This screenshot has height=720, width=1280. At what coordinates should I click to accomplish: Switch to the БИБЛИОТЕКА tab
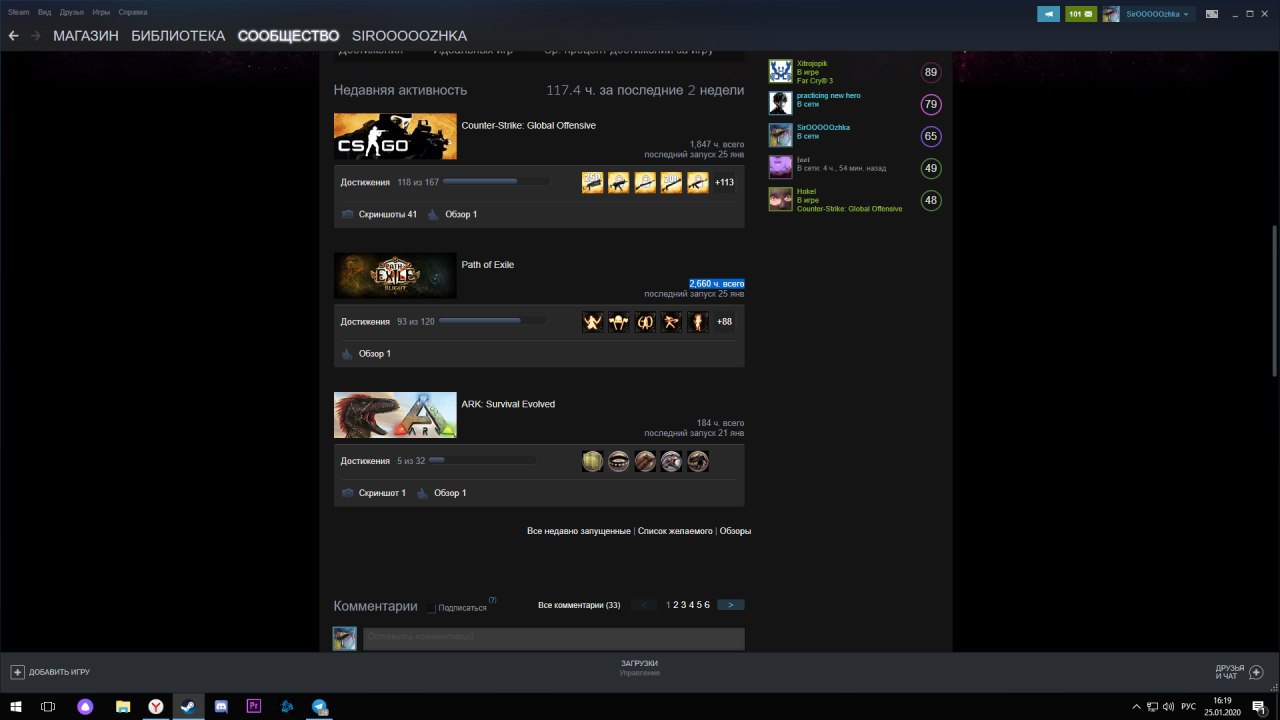[x=178, y=35]
